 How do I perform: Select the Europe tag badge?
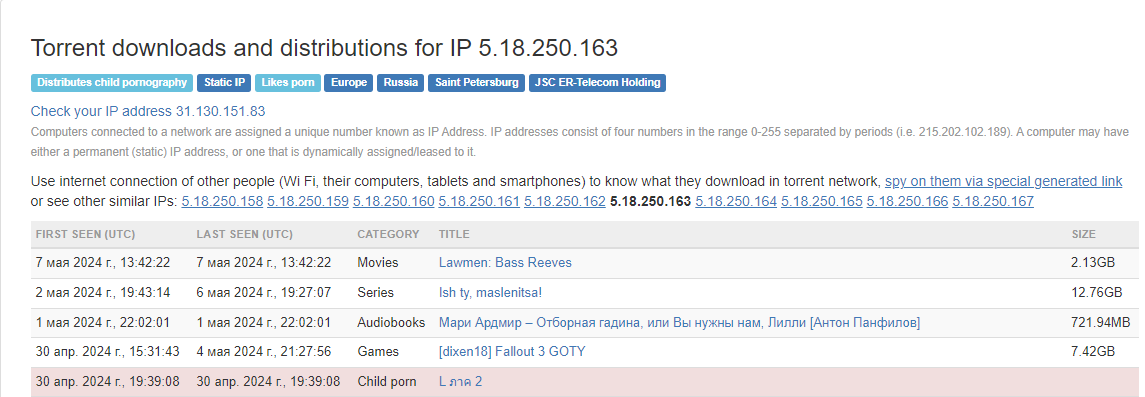(x=349, y=82)
